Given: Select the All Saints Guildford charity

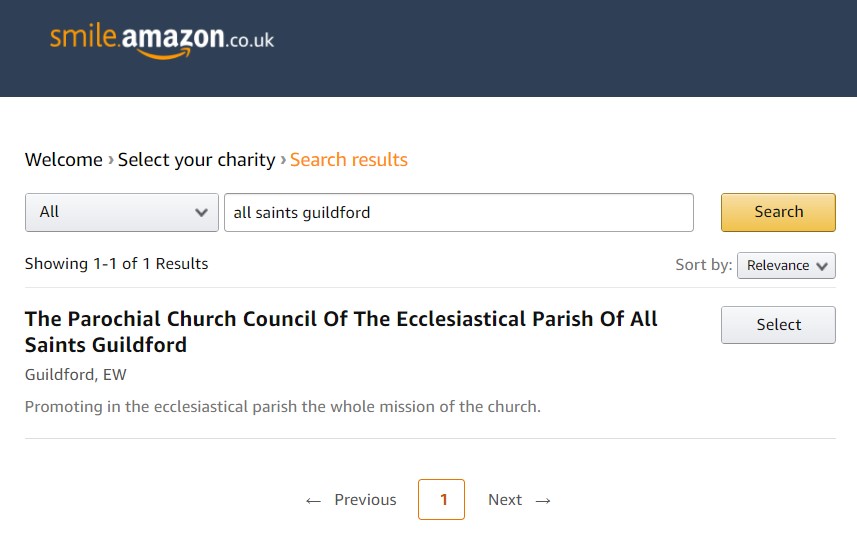Looking at the screenshot, I should [x=778, y=325].
